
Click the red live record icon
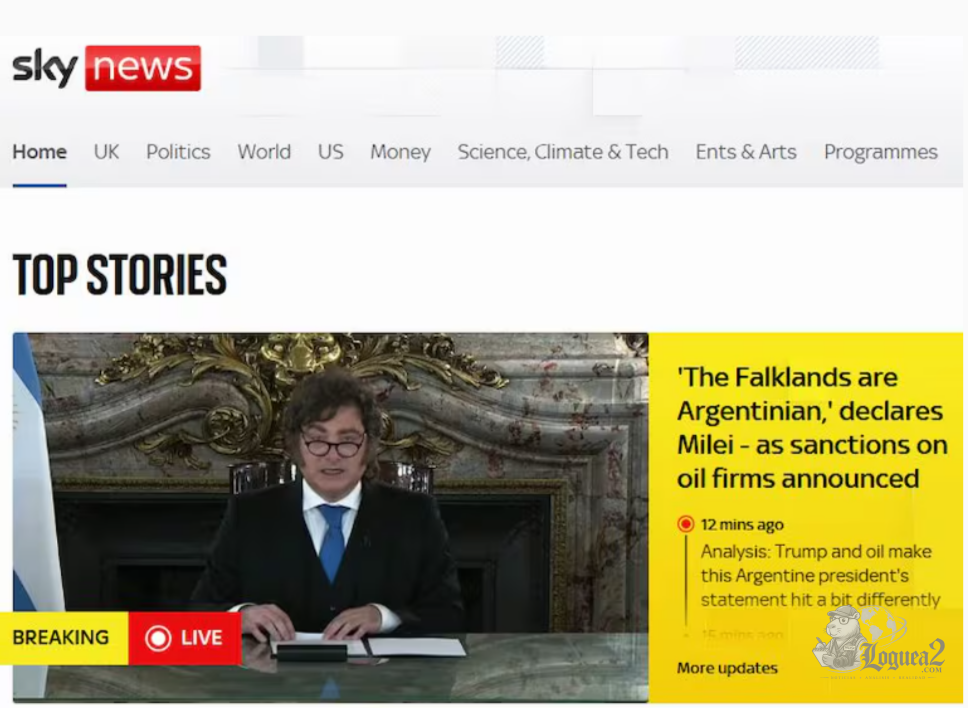(158, 638)
